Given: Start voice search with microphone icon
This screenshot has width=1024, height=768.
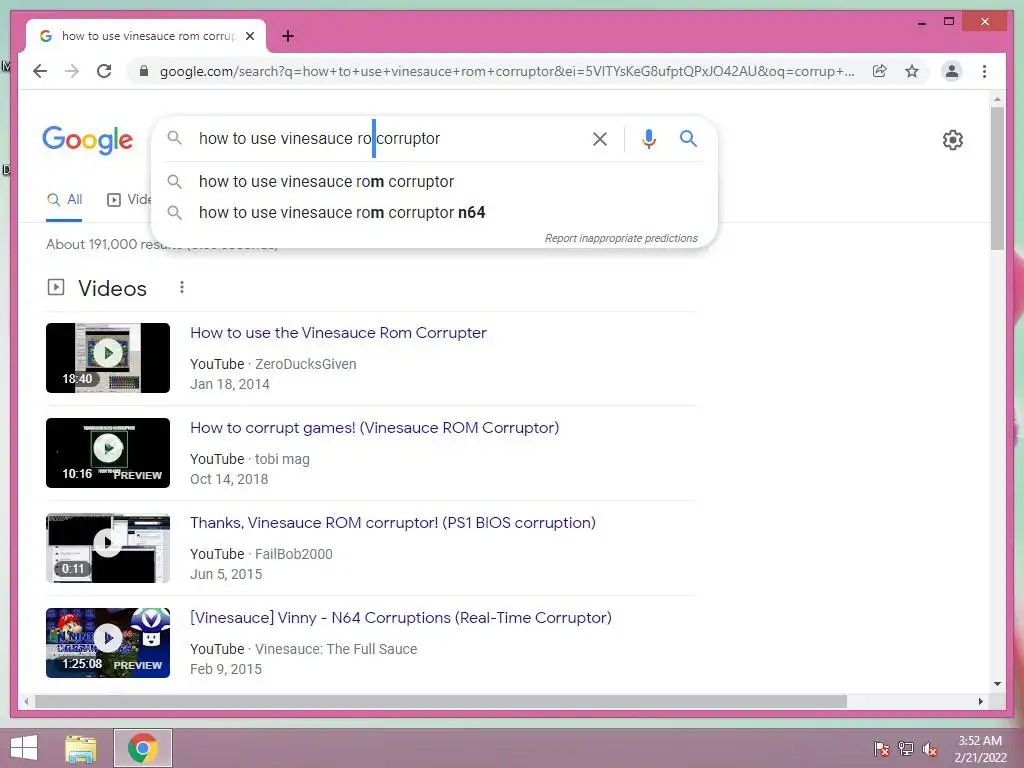Looking at the screenshot, I should [648, 138].
